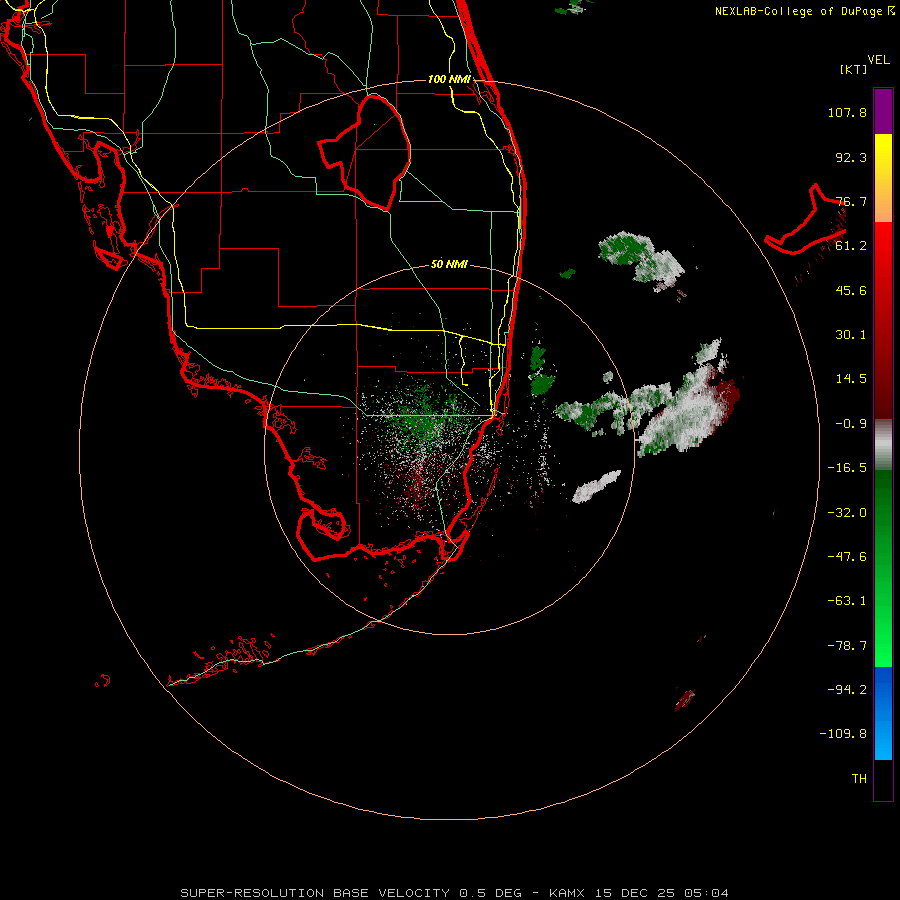The height and width of the screenshot is (900, 900).
Task: Click the Lake Okeechobee outline on the map
Action: (x=364, y=152)
